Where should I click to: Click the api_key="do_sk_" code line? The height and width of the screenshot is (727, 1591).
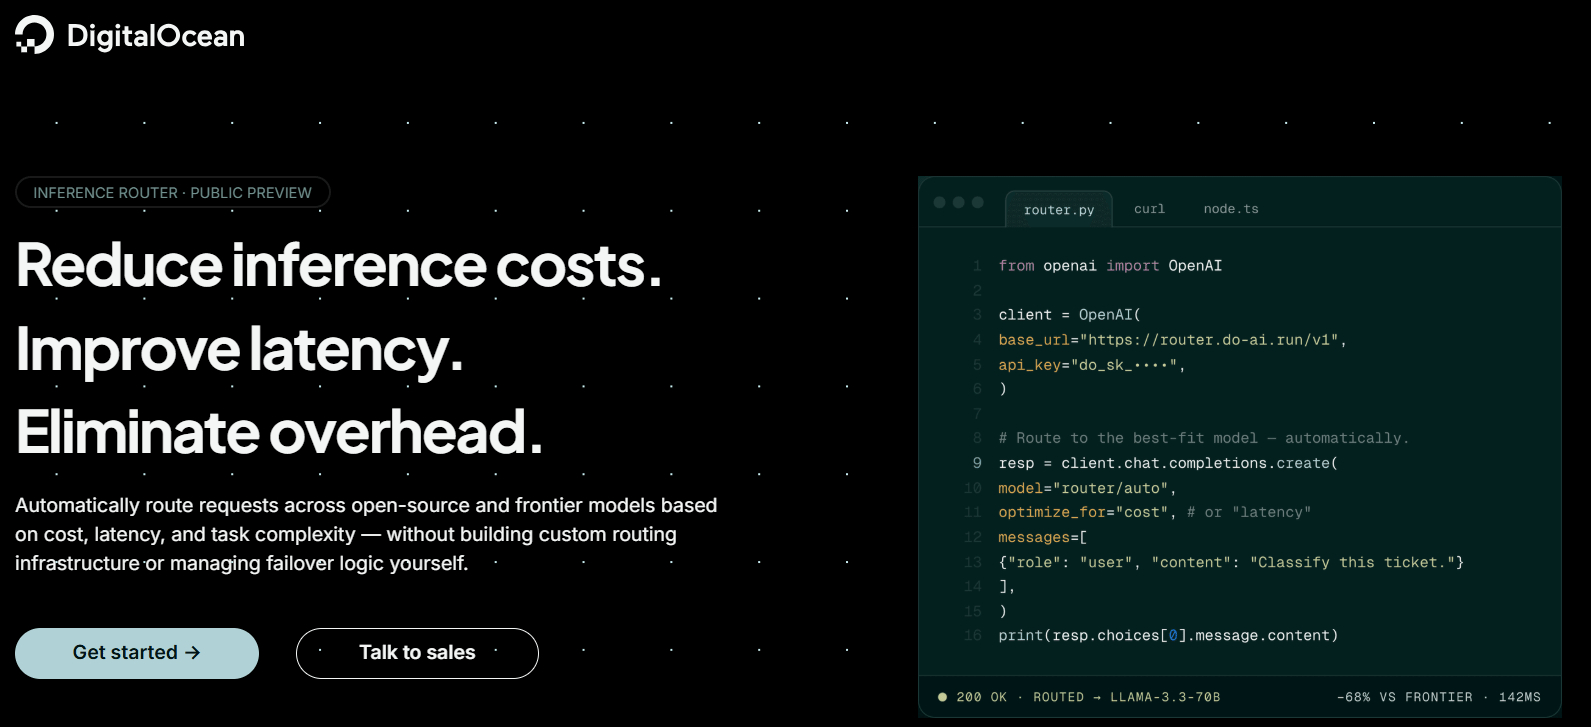[1091, 365]
